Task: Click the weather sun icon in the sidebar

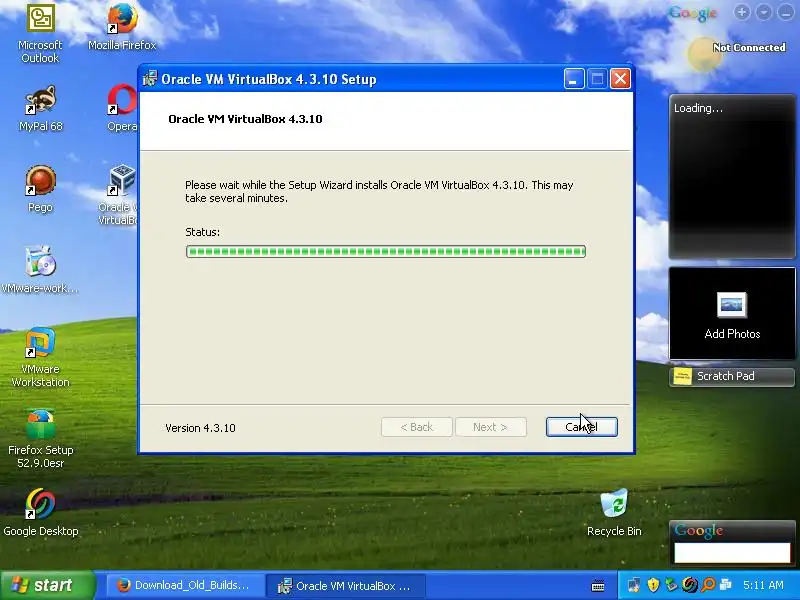Action: tap(704, 55)
